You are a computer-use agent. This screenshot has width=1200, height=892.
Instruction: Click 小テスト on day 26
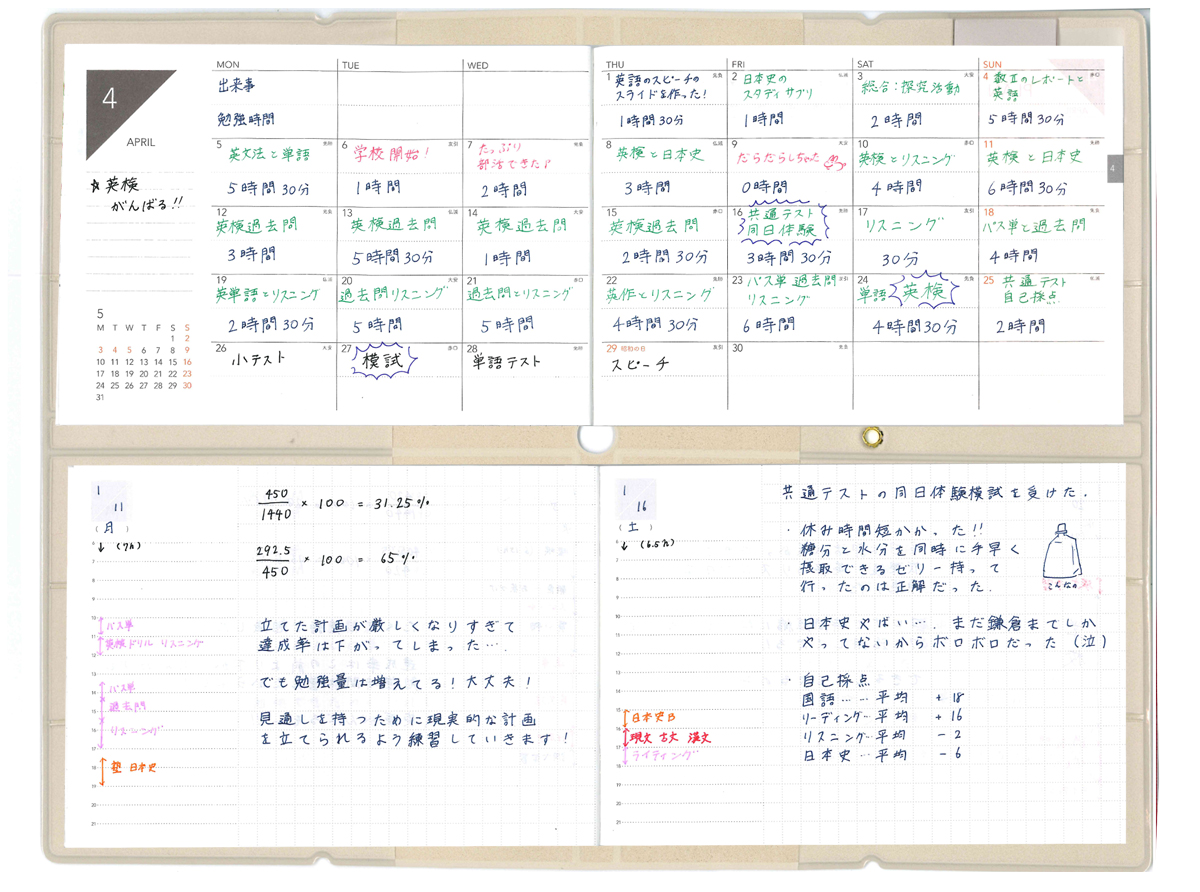coord(260,359)
